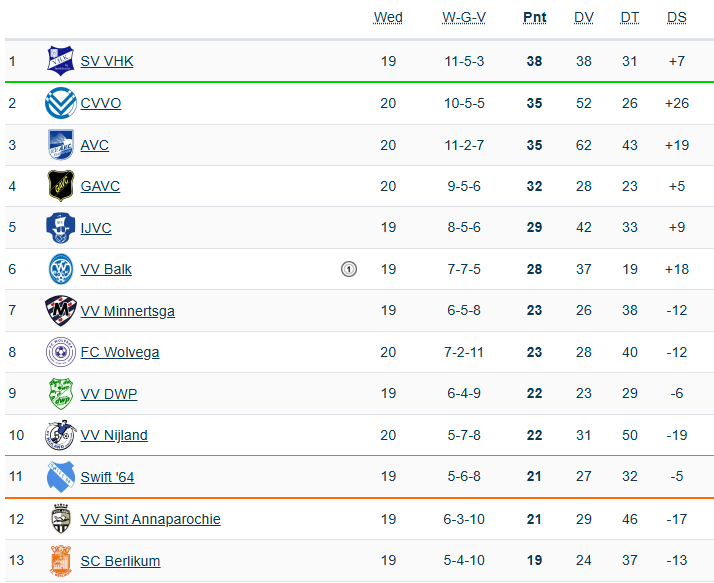Click the VV Minnertsga club logo

click(61, 311)
